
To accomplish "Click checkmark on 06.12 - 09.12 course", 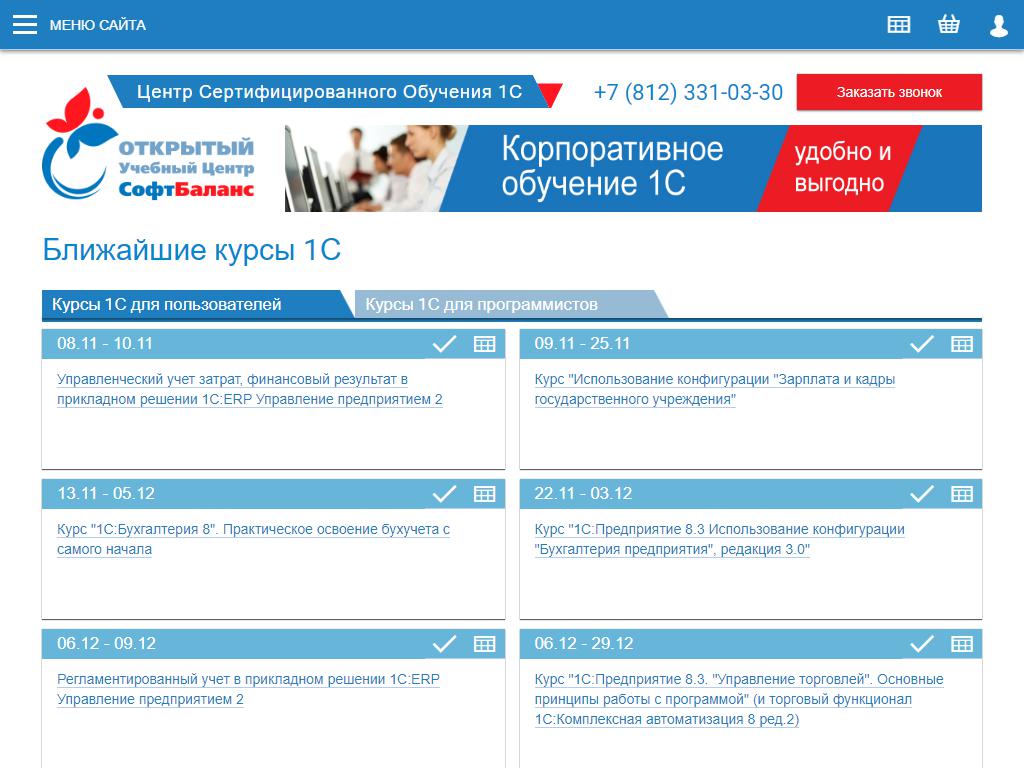I will point(444,644).
